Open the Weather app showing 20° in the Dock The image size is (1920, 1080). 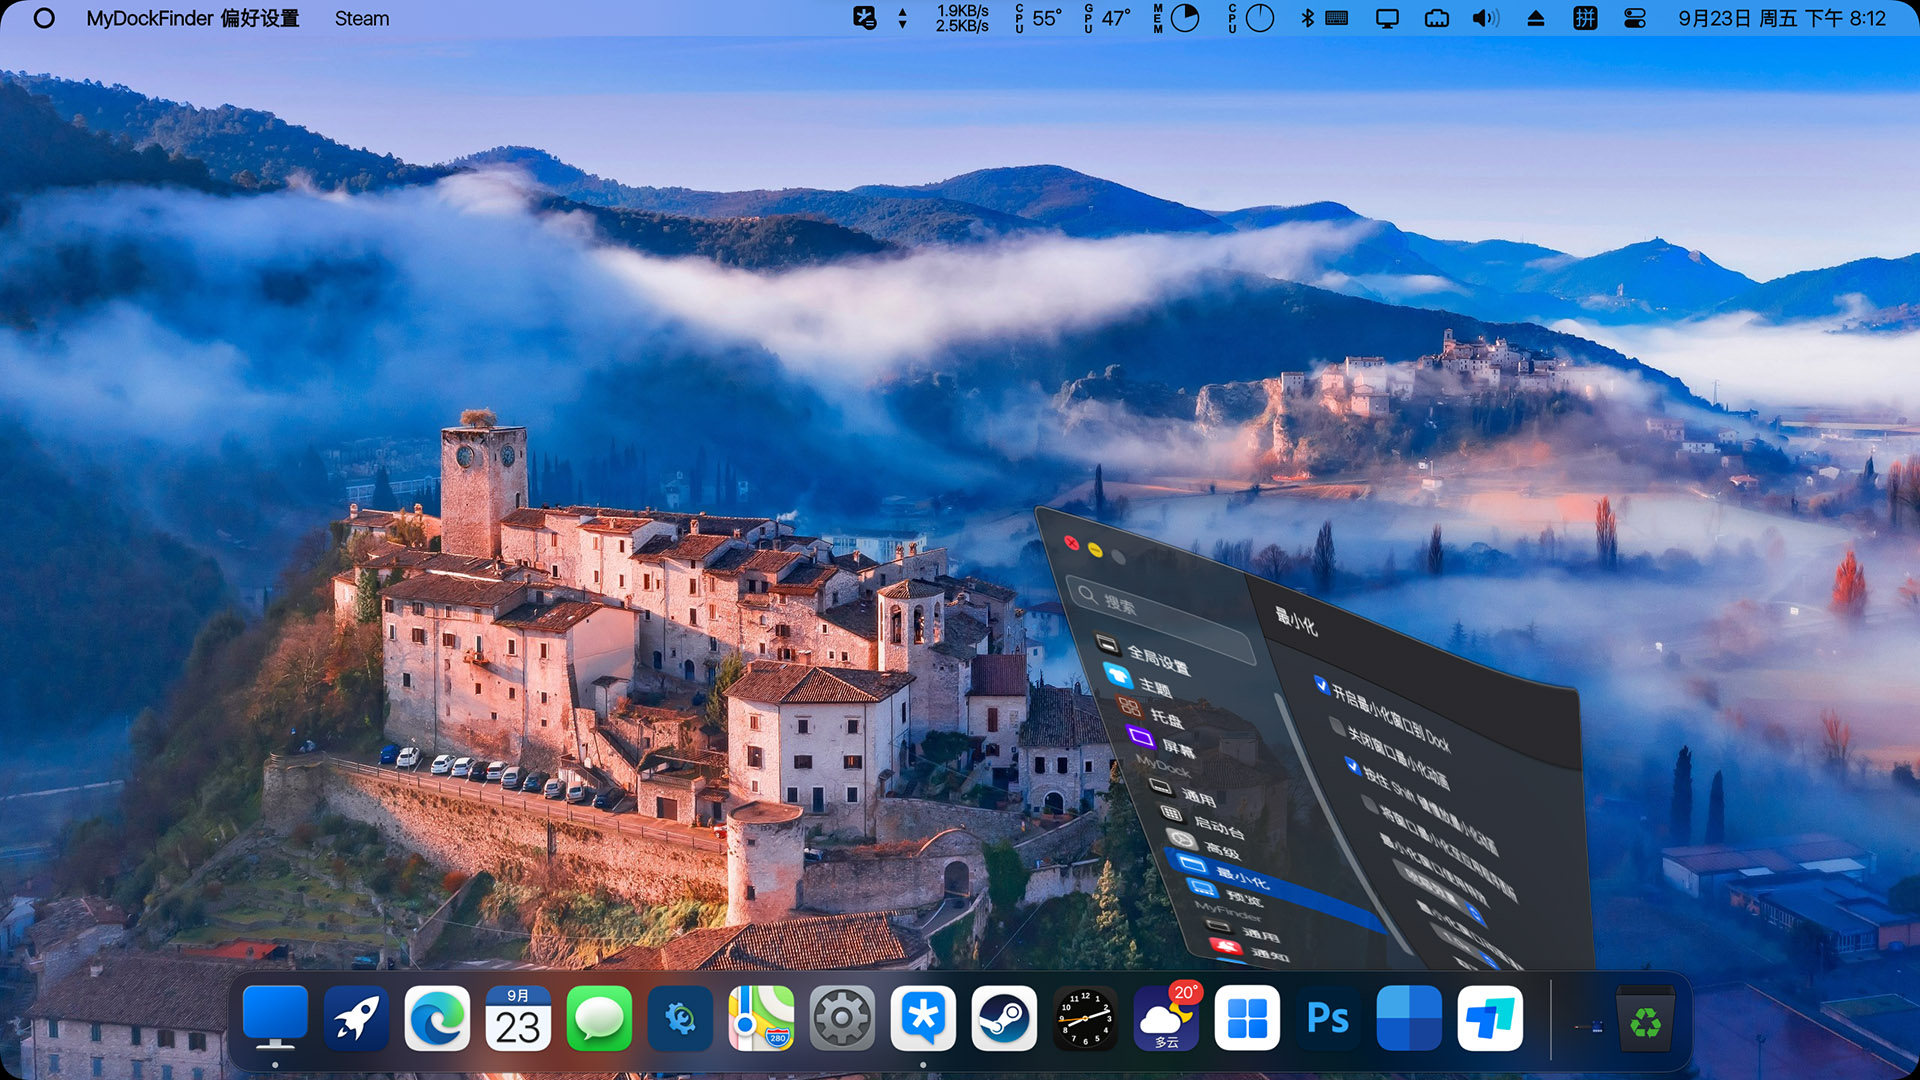1166,1018
